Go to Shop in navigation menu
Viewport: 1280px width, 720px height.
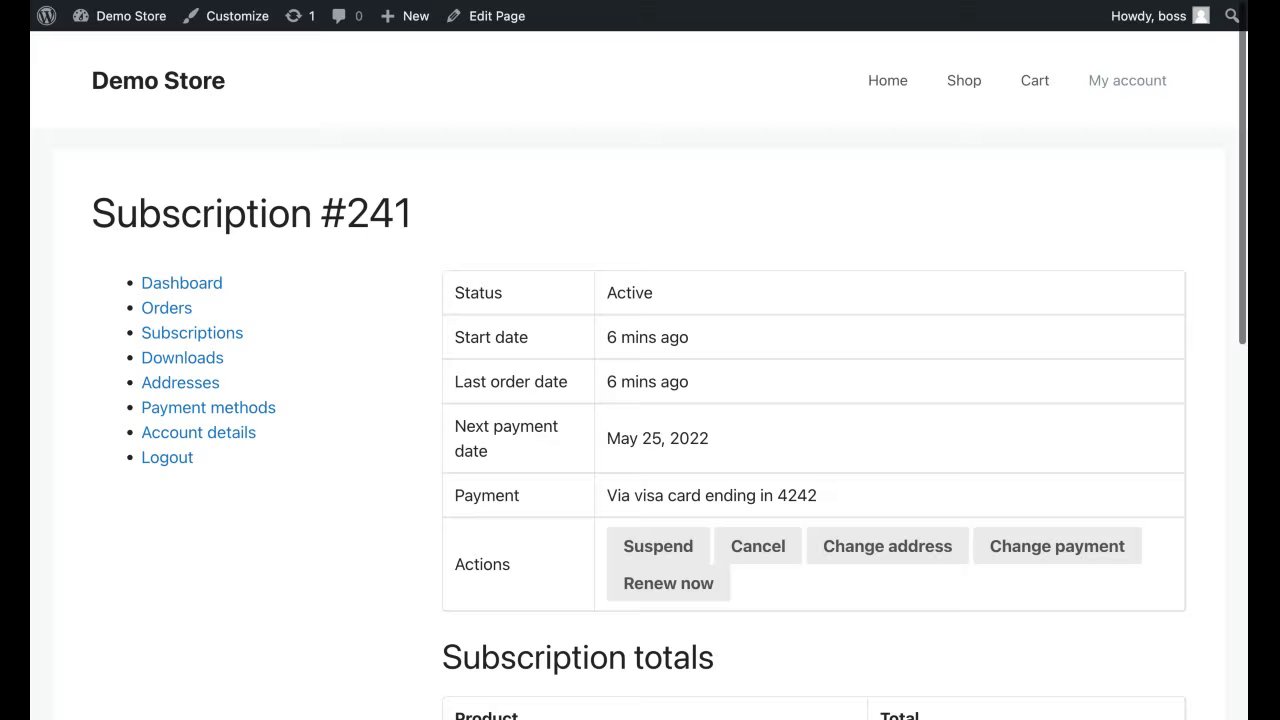[964, 80]
